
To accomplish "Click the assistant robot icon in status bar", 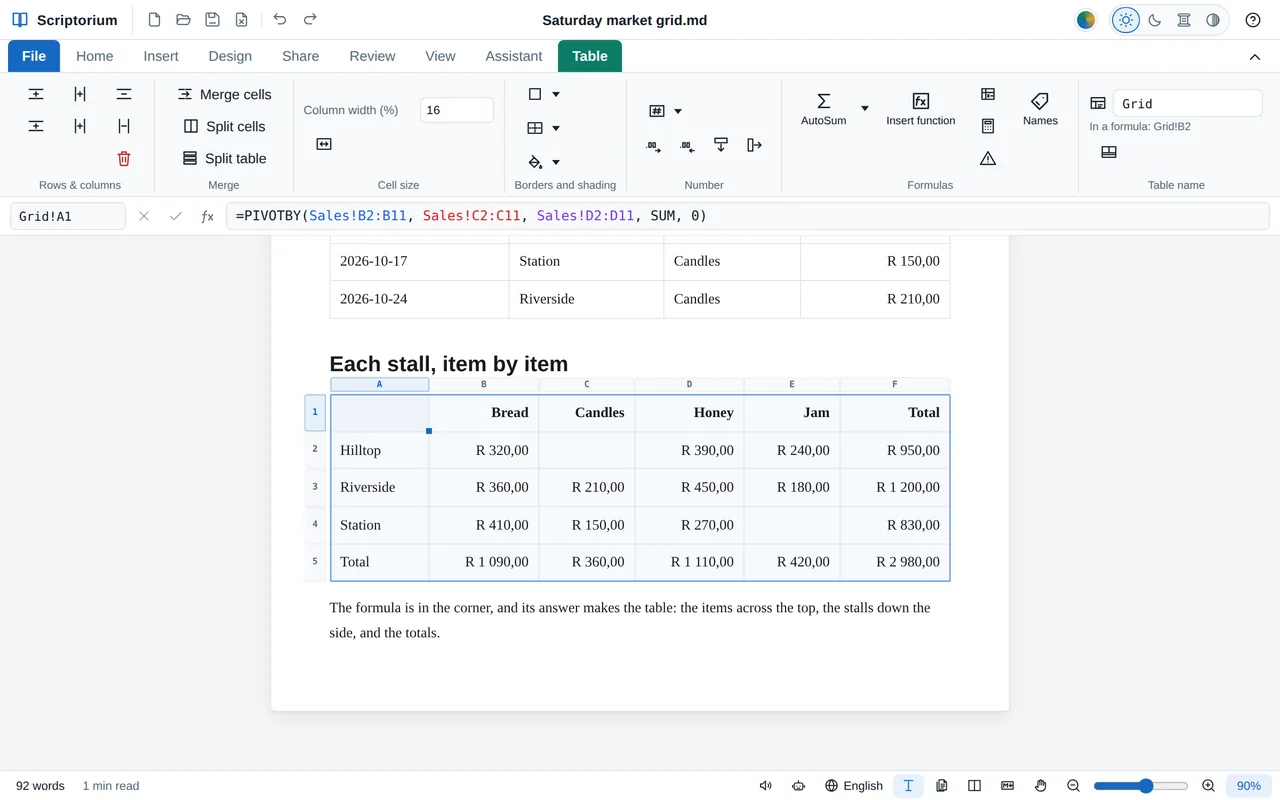I will point(798,786).
